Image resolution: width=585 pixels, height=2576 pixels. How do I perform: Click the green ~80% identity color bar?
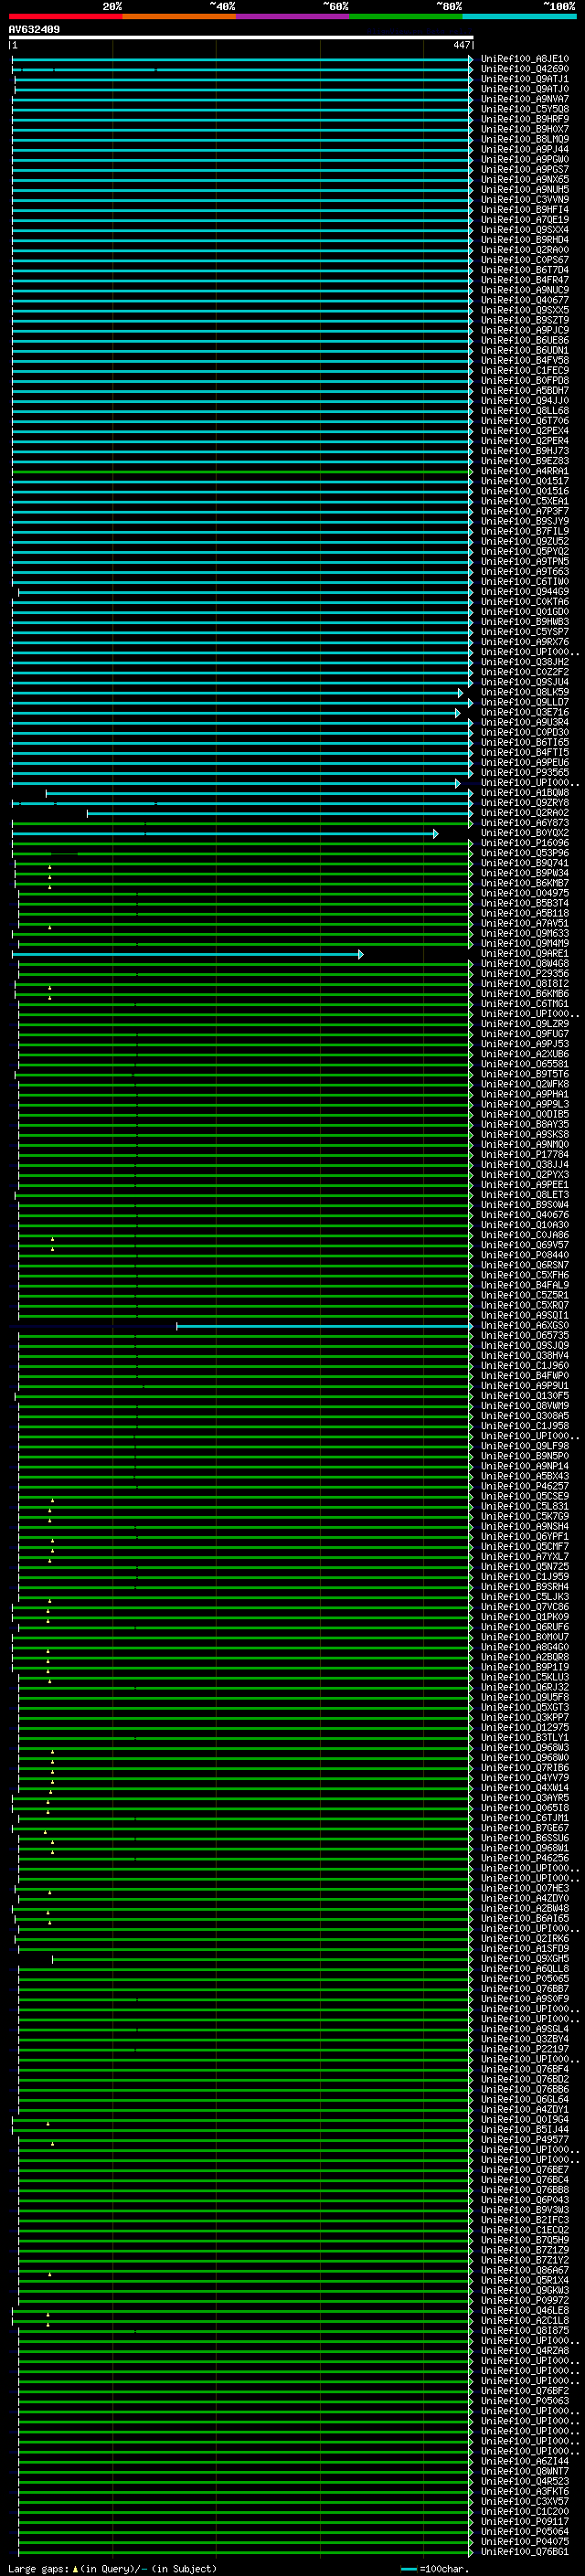click(x=406, y=16)
